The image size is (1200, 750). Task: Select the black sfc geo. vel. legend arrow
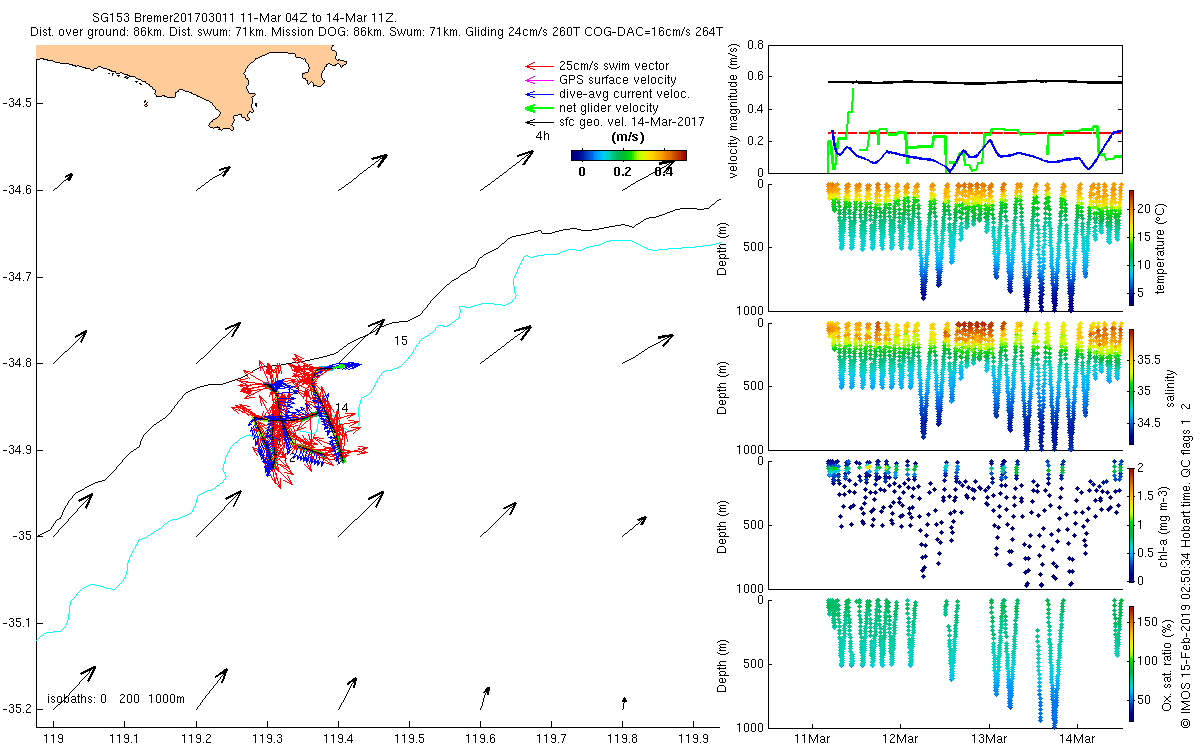coord(539,122)
